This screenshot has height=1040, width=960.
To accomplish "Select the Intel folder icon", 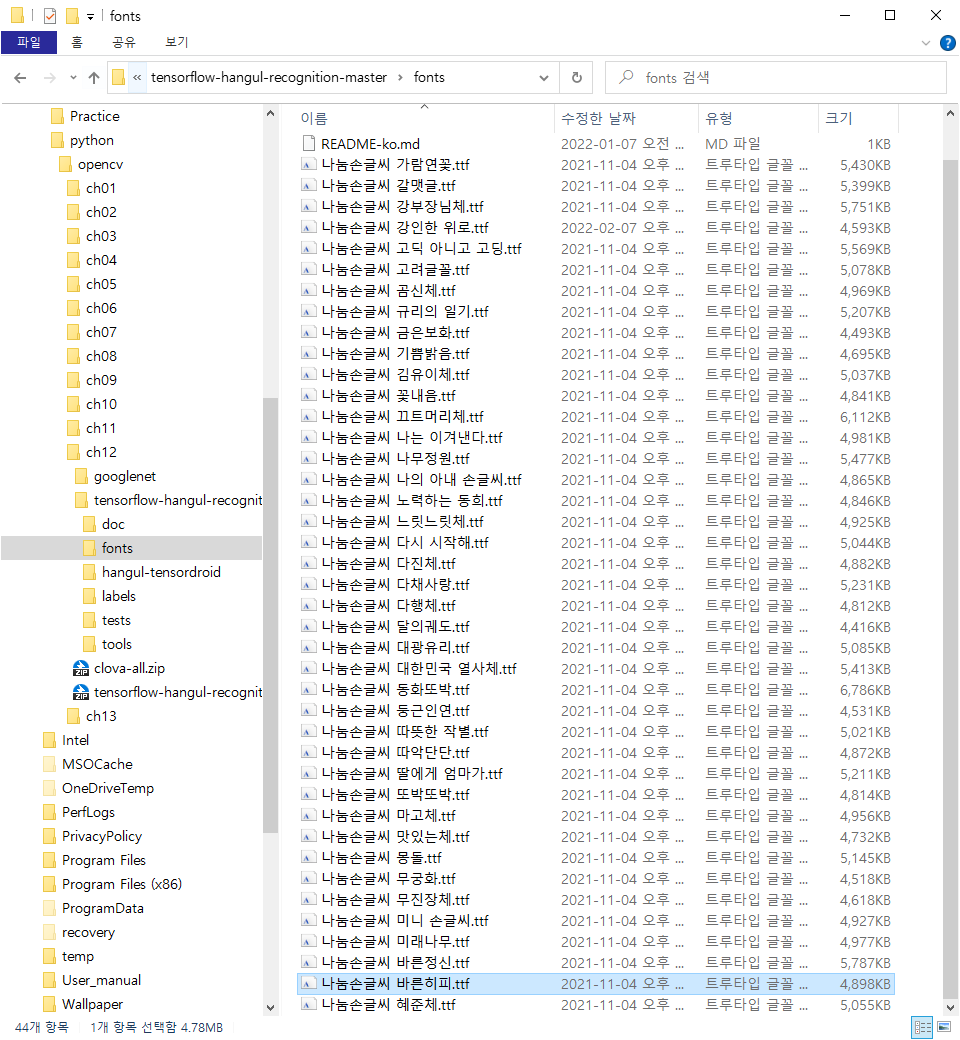I will pos(49,740).
